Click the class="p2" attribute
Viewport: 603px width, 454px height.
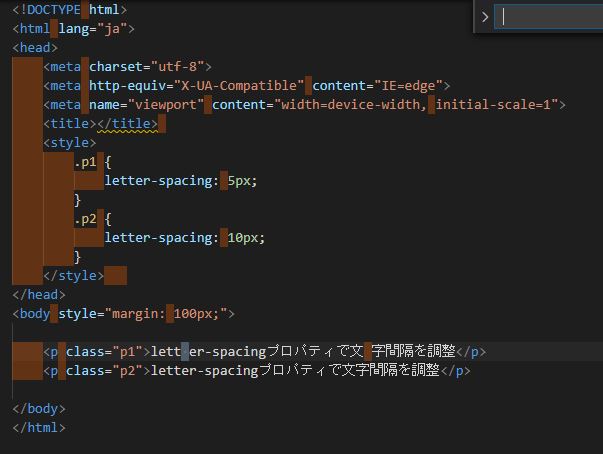(x=104, y=371)
